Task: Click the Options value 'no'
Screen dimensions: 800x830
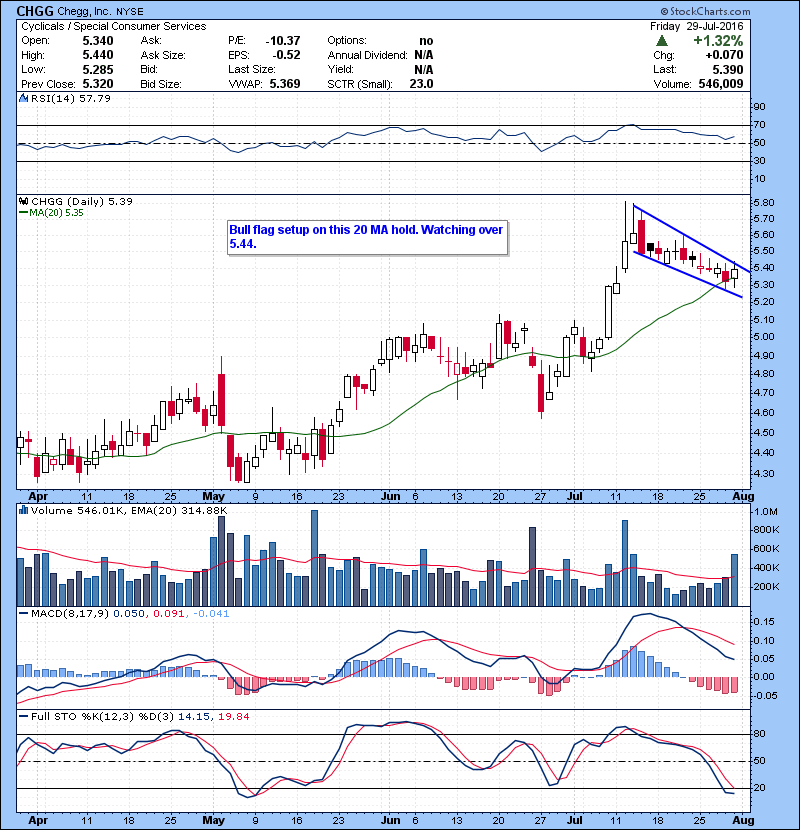Action: (426, 41)
